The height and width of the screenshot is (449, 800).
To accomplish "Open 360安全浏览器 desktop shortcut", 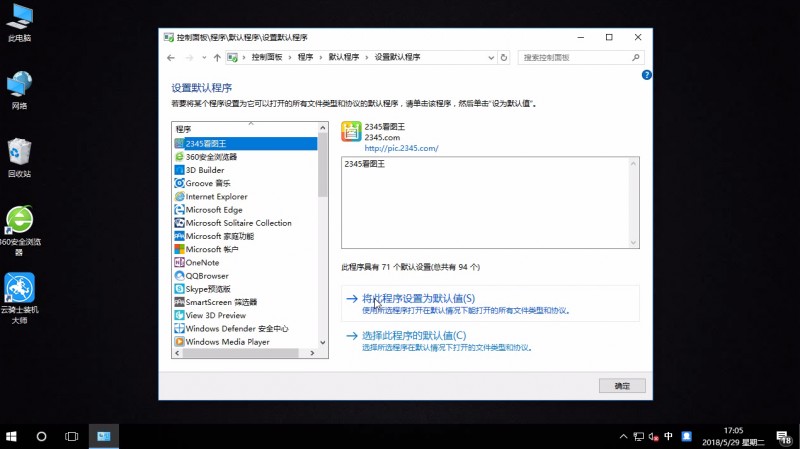I will click(19, 231).
